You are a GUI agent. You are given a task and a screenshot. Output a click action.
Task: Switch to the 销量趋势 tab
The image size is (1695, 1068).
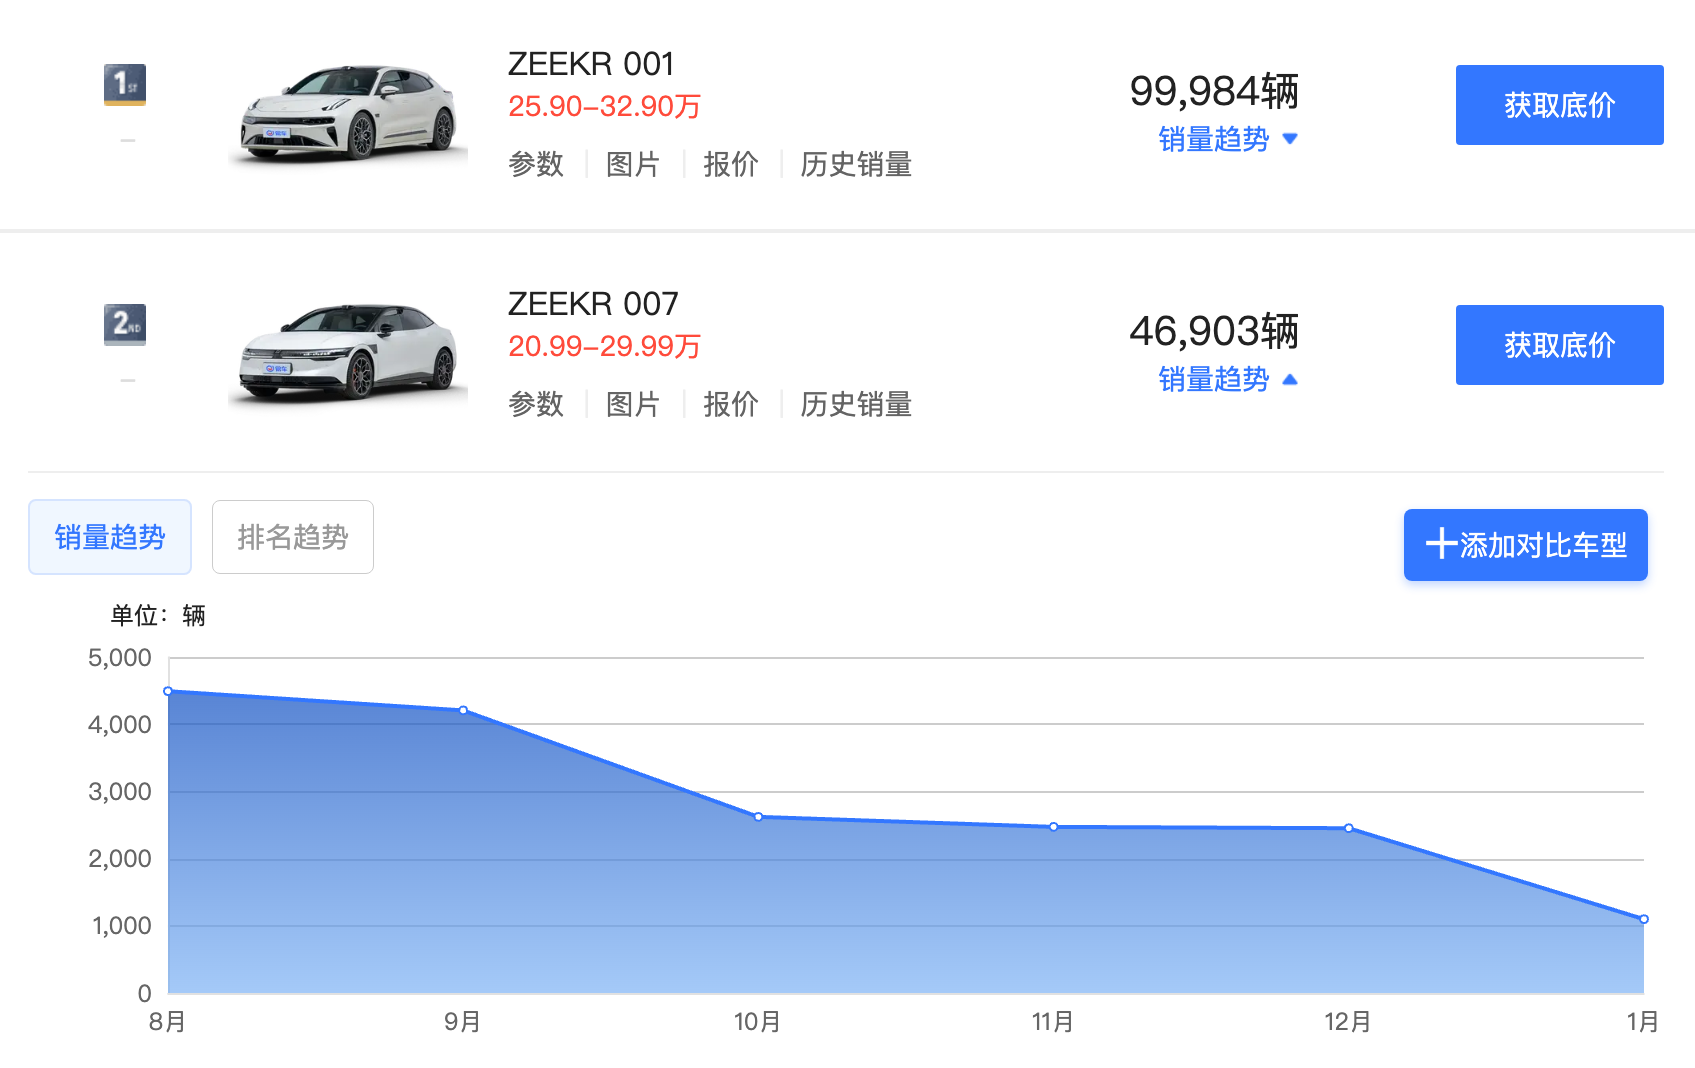[x=110, y=537]
